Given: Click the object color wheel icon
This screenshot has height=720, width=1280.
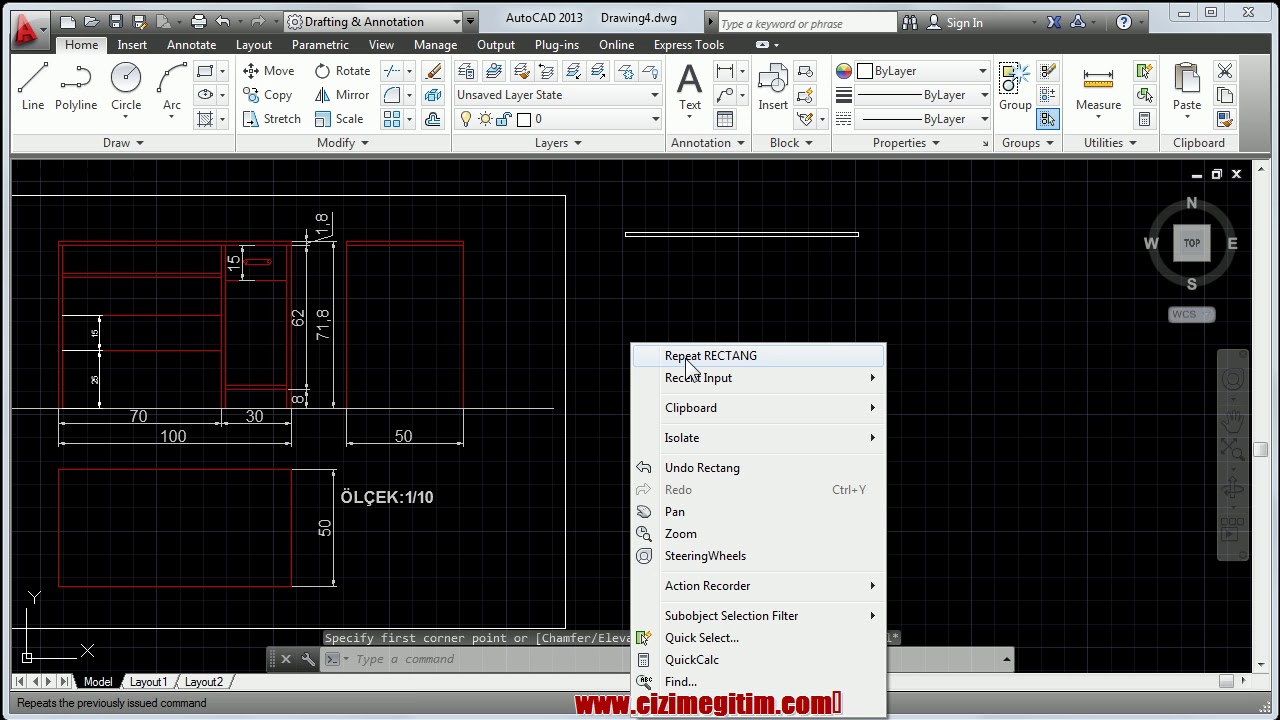Looking at the screenshot, I should 844,71.
